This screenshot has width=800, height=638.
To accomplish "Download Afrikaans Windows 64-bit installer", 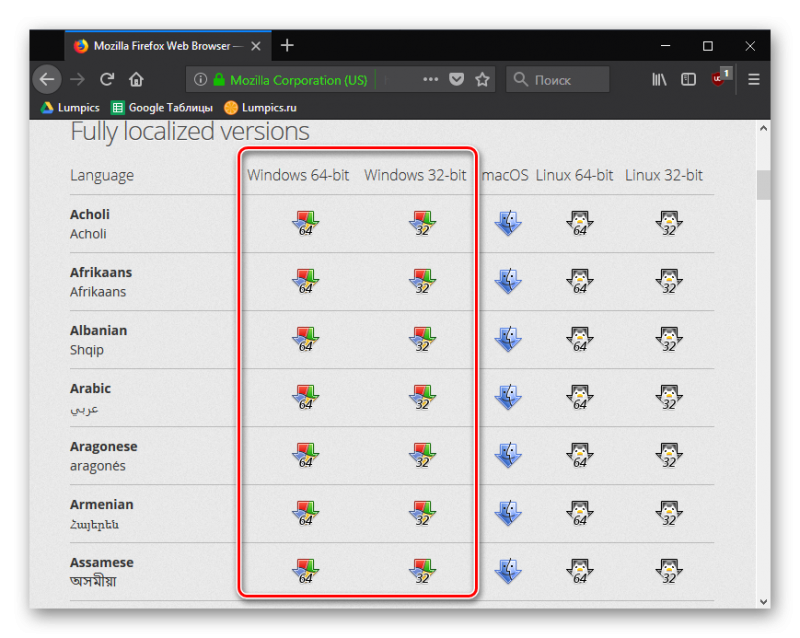I will click(305, 281).
